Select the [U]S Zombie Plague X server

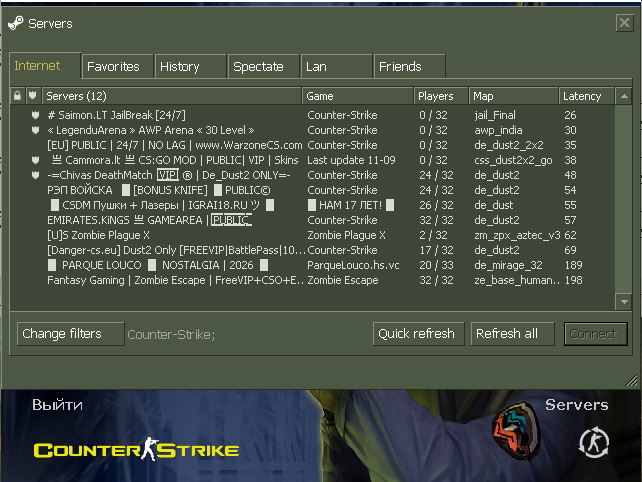tap(312, 235)
